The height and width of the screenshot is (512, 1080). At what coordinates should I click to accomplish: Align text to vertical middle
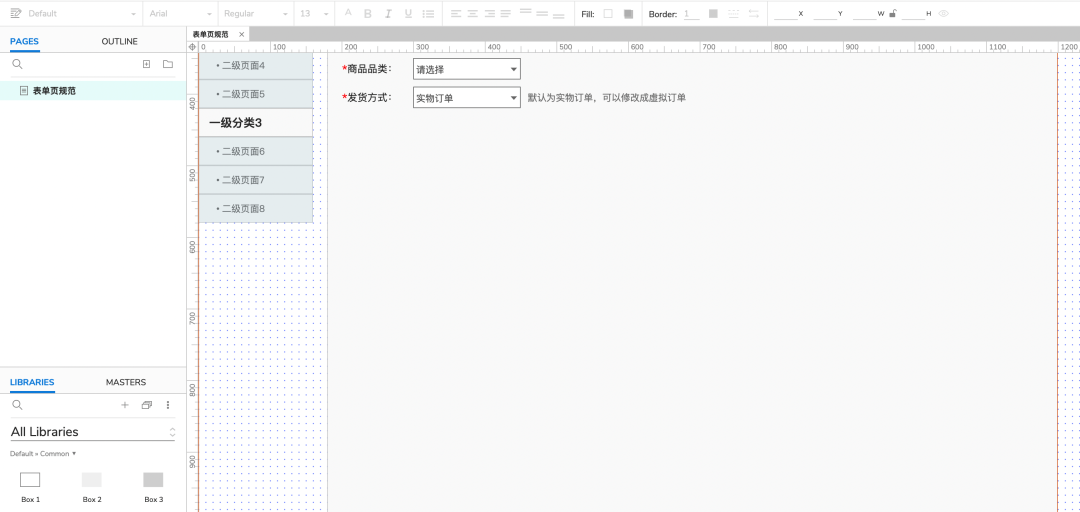coord(542,14)
